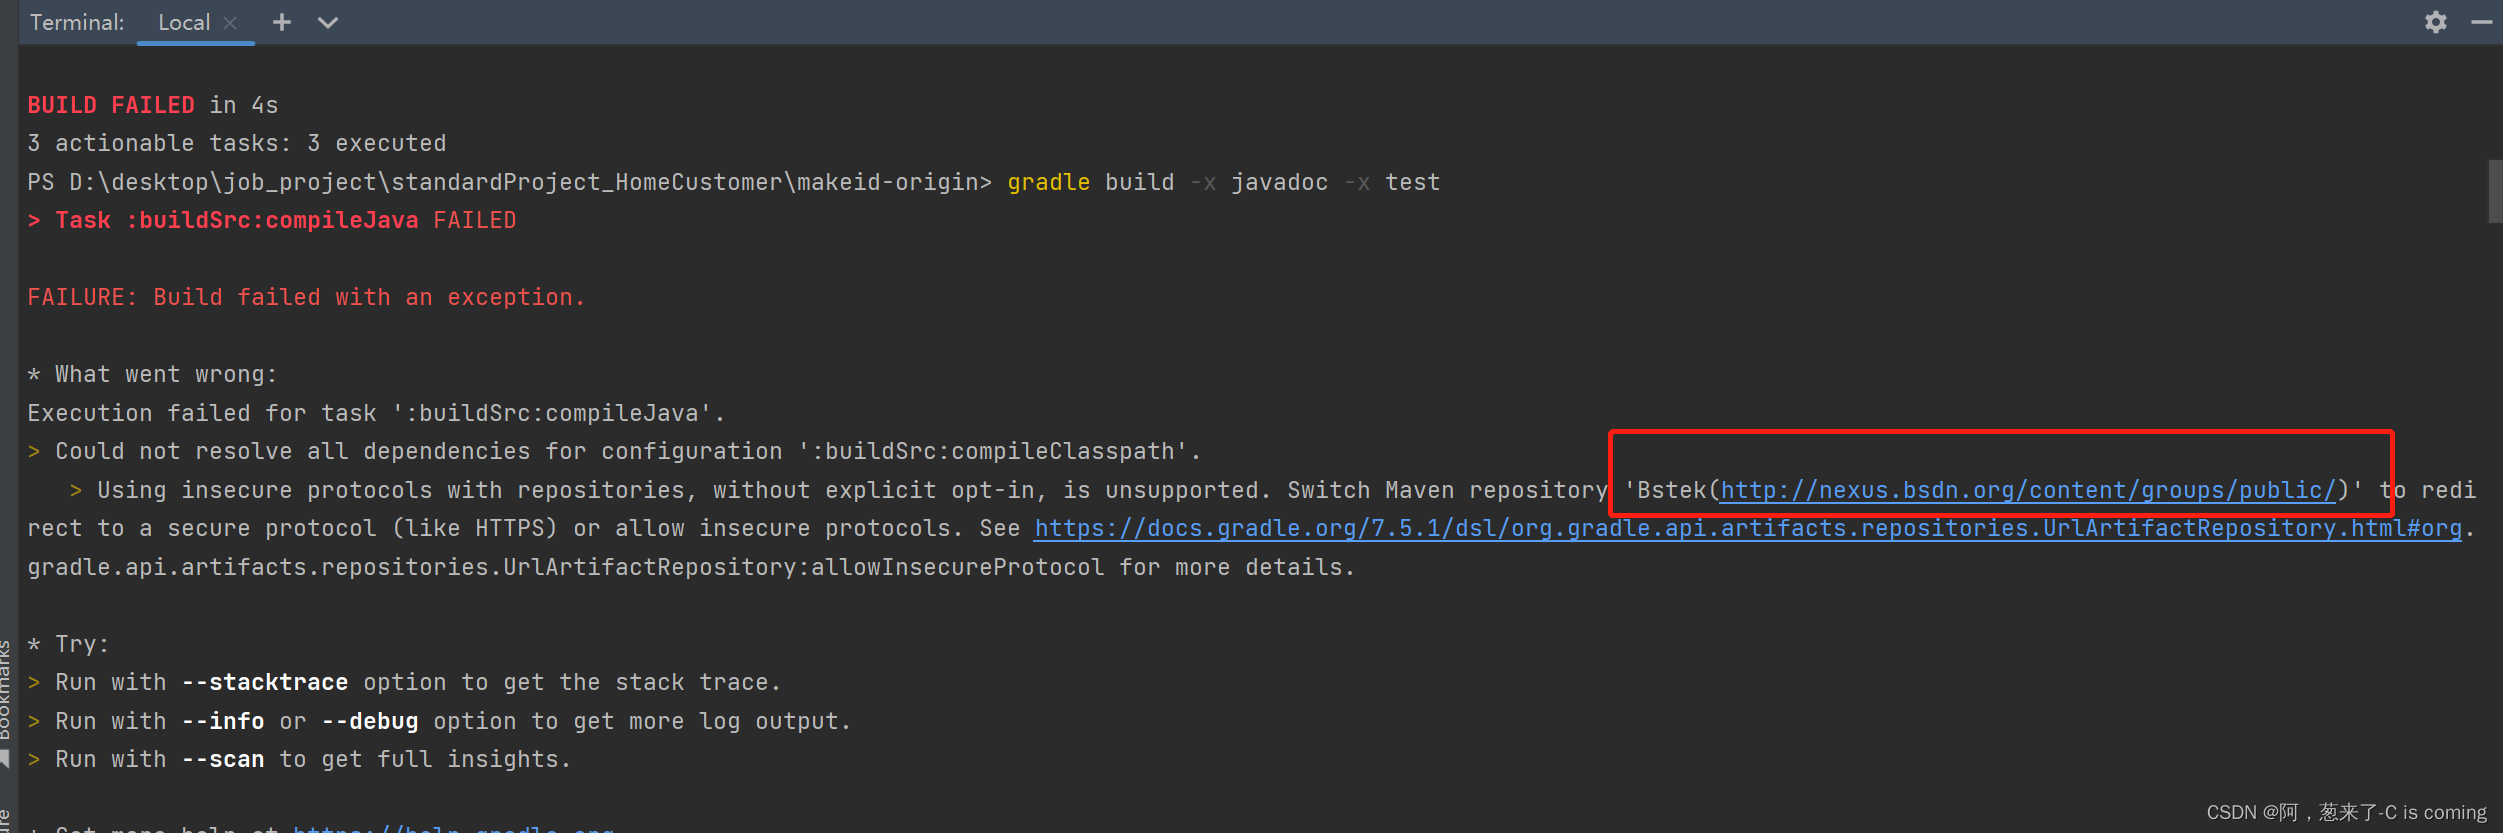Open docs.gradle.org UrlArtifactRepository link
Image resolution: width=2503 pixels, height=833 pixels.
tap(1748, 528)
